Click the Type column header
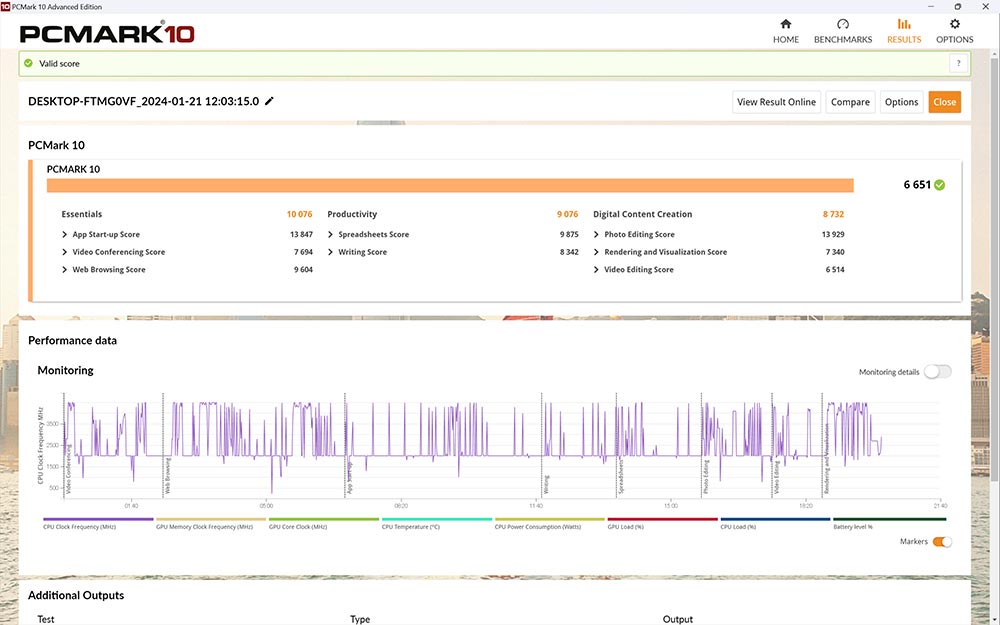This screenshot has height=625, width=1000. 360,619
